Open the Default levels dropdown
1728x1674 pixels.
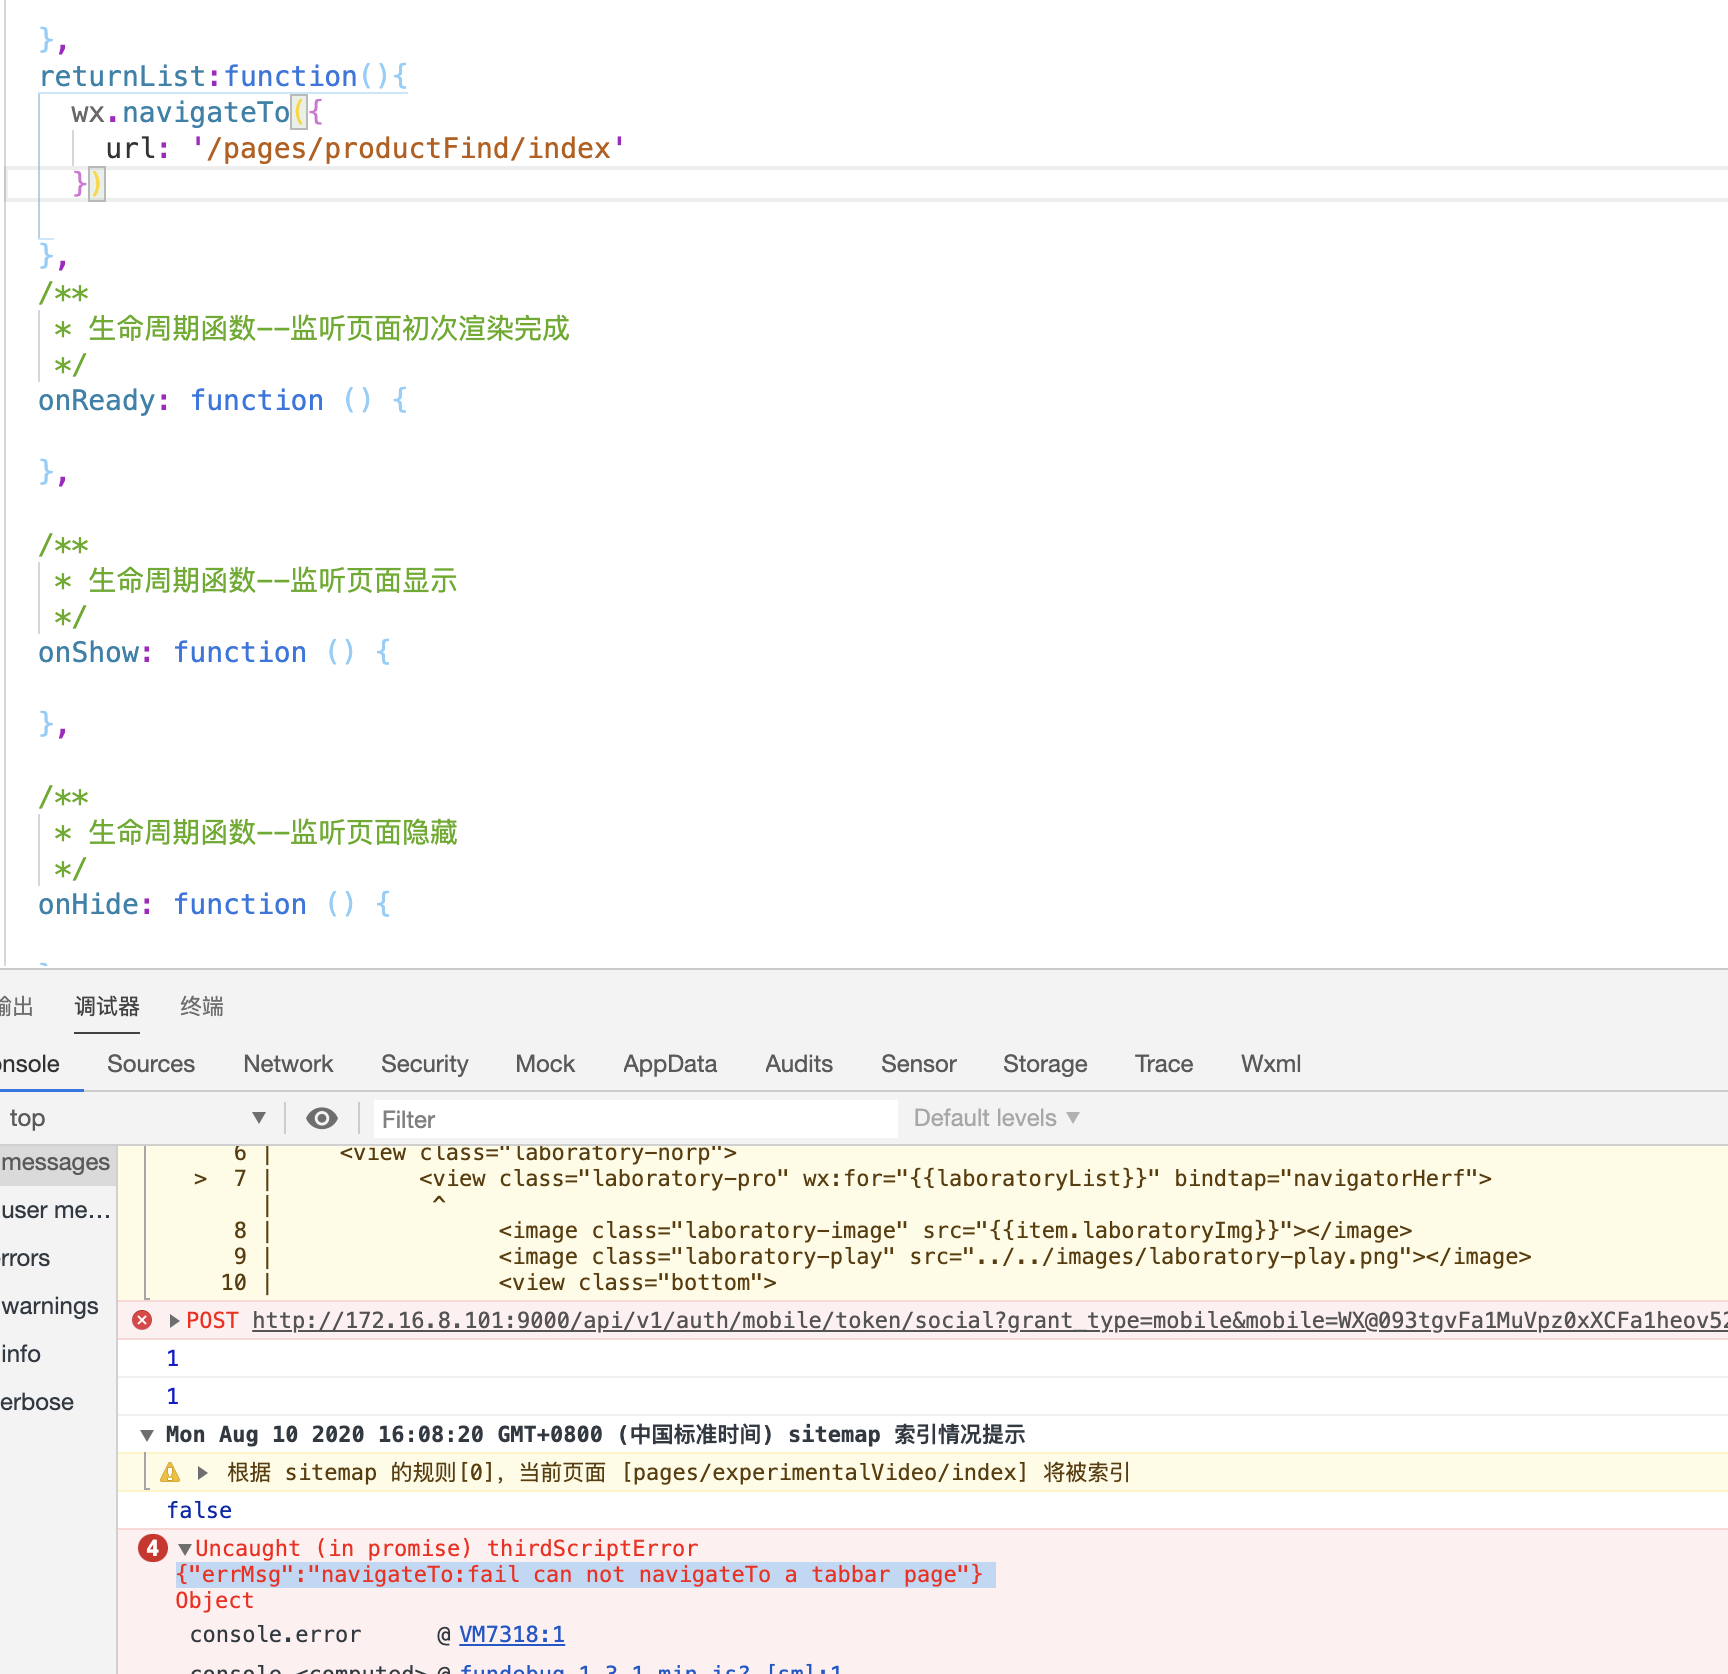pos(994,1117)
